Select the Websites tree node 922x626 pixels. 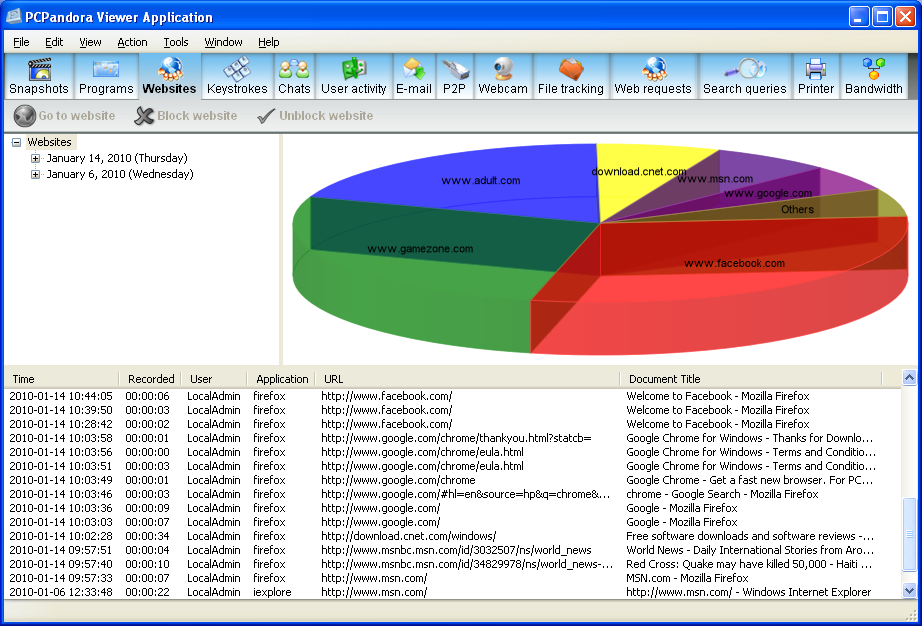click(x=49, y=142)
